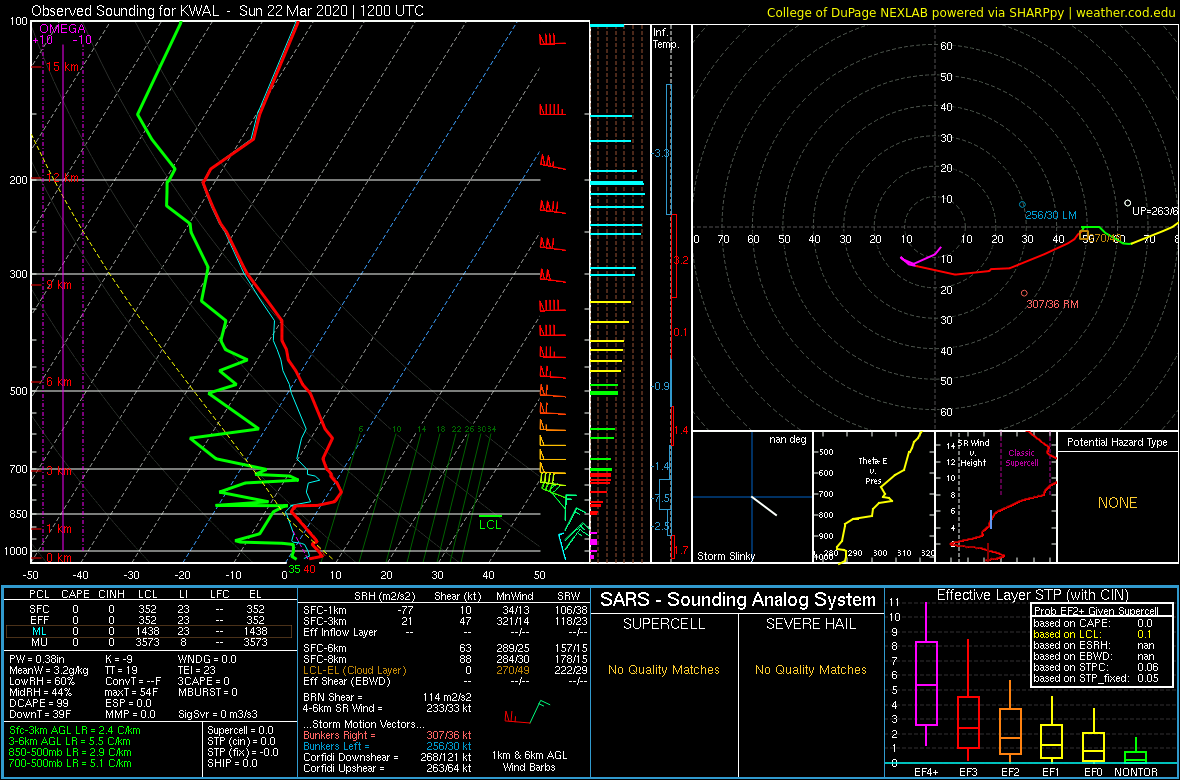The width and height of the screenshot is (1180, 780).
Task: Click the Potential Hazard Type header
Action: [1117, 442]
